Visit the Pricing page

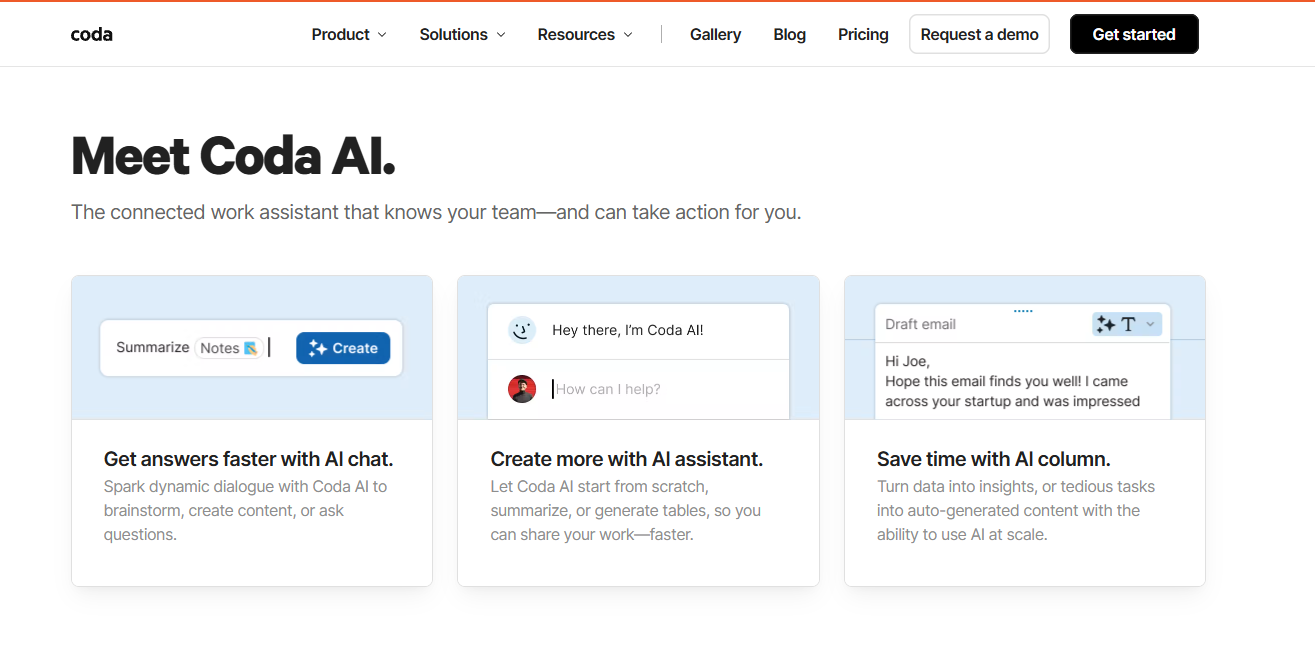[863, 34]
